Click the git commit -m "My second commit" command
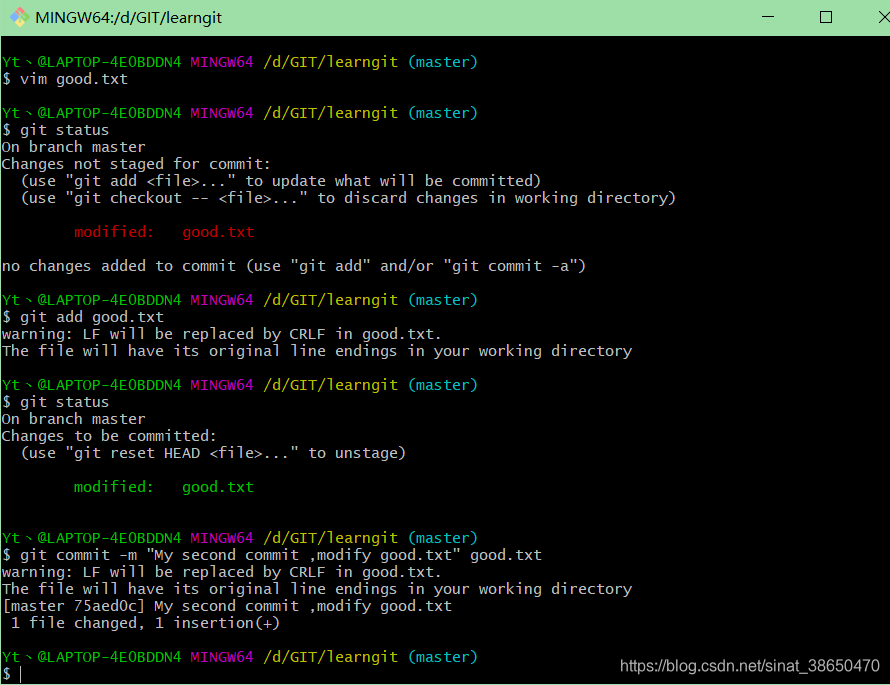The width and height of the screenshot is (890, 685). click(x=272, y=555)
